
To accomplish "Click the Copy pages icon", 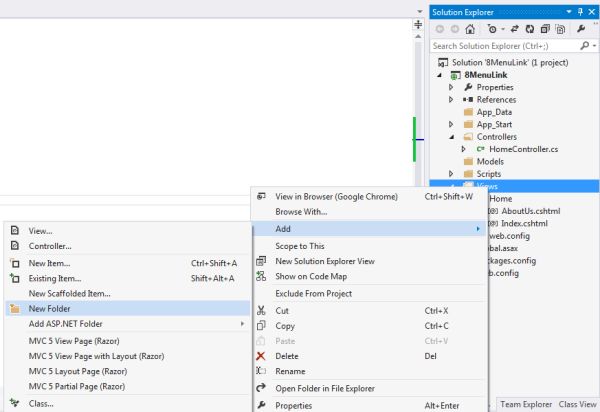I will click(x=261, y=326).
